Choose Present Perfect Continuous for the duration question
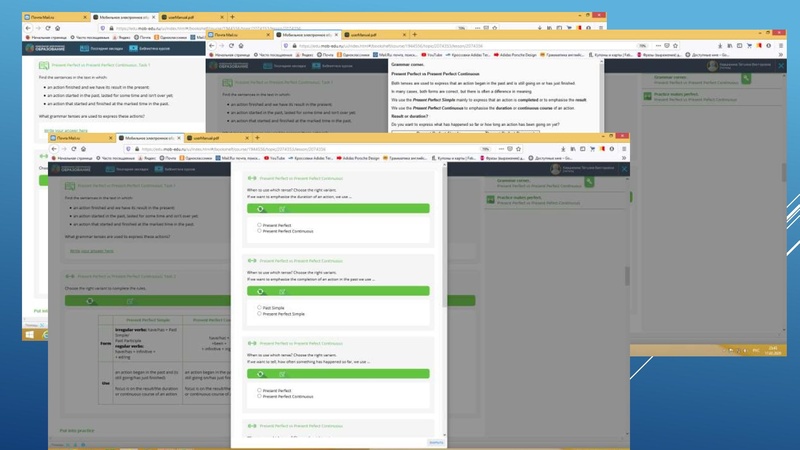This screenshot has width=800, height=450. pyautogui.click(x=260, y=231)
